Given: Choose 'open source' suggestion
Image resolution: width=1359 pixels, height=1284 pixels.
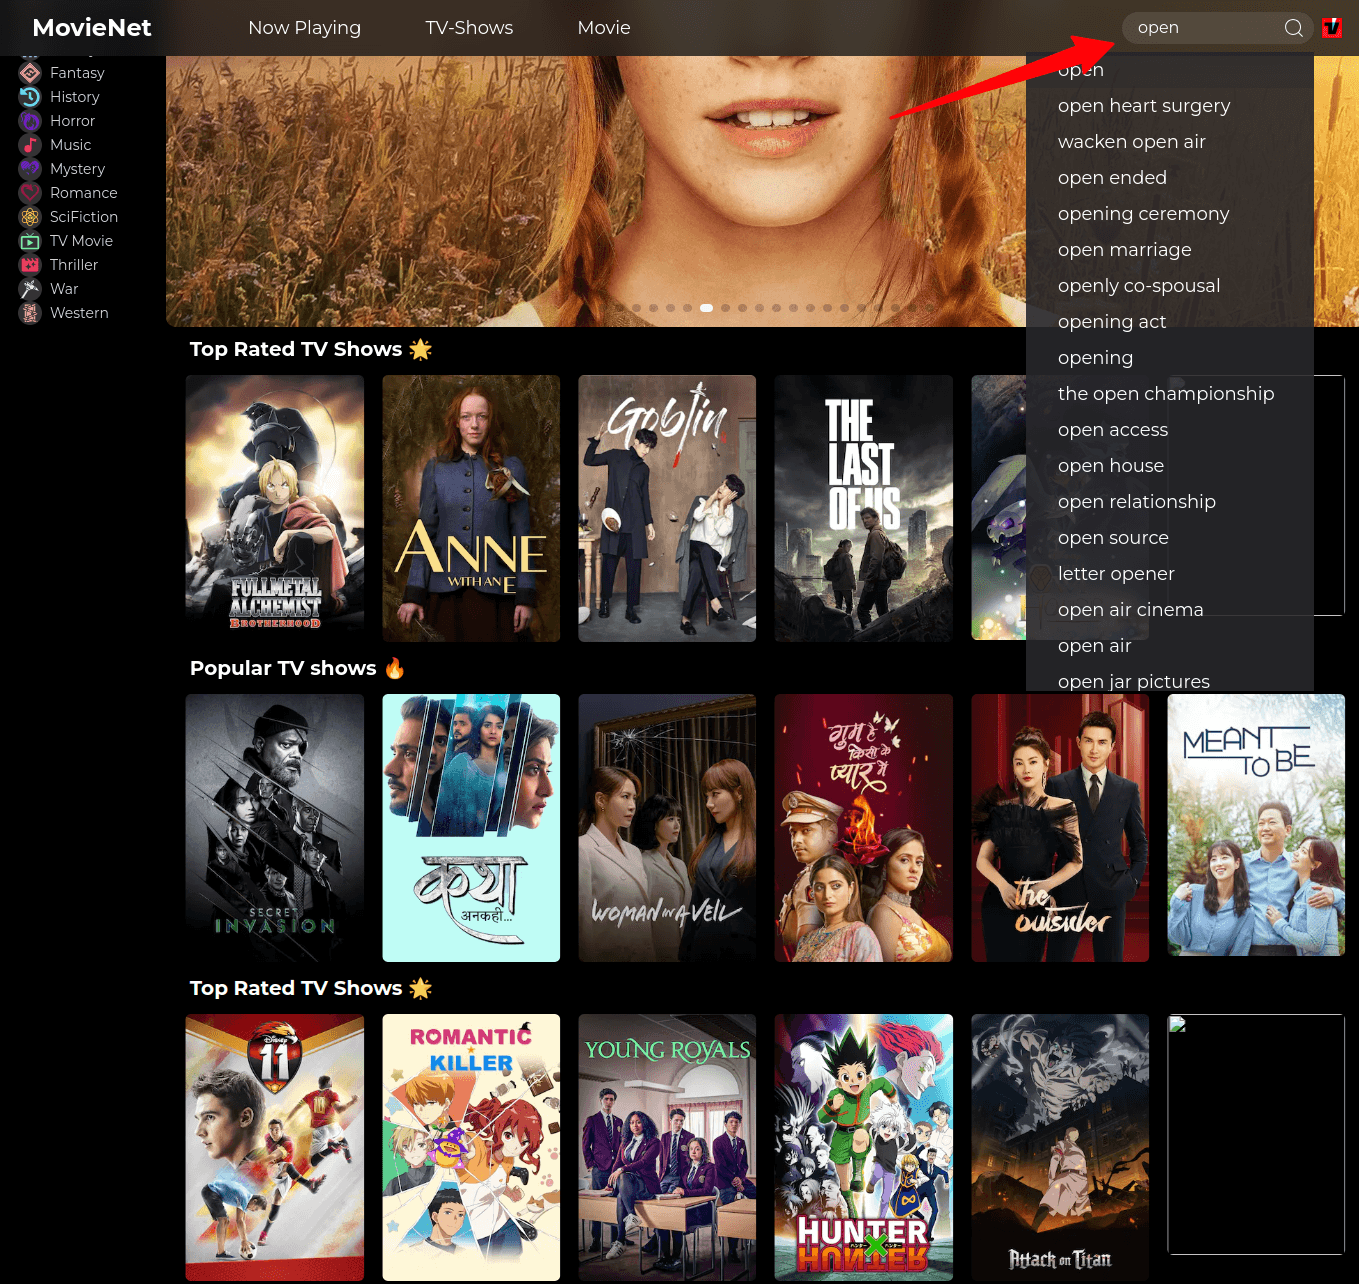Looking at the screenshot, I should tap(1170, 538).
